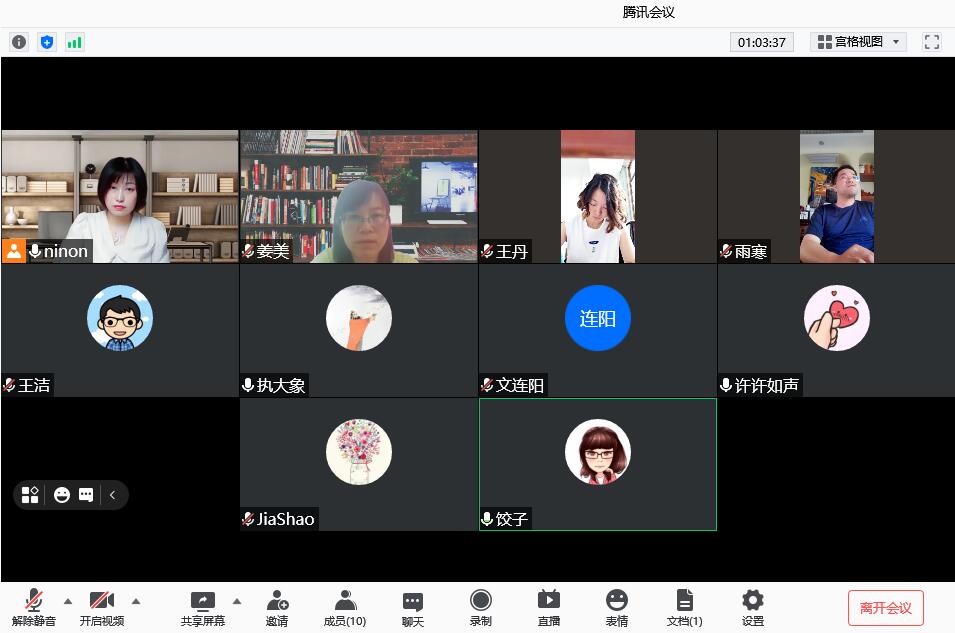955x633 pixels.
Task: Open the 设置 settings gear
Action: point(753,607)
